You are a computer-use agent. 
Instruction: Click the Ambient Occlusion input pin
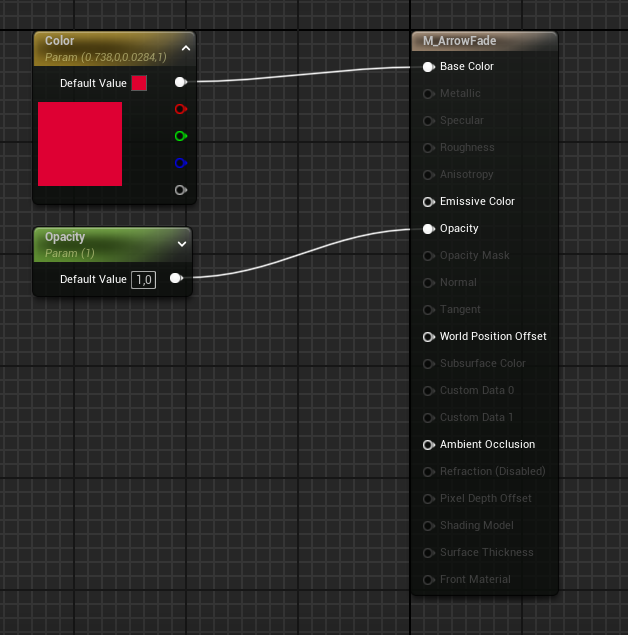point(428,445)
